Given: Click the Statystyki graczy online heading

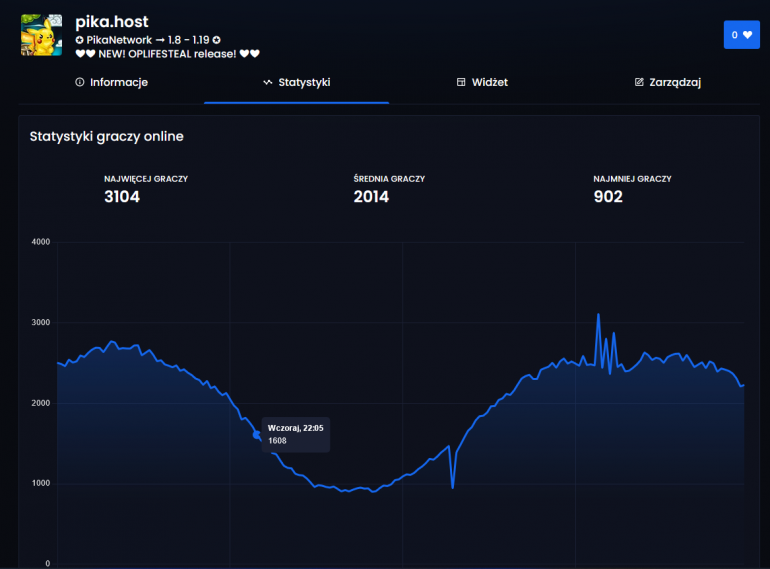Looking at the screenshot, I should click(107, 136).
